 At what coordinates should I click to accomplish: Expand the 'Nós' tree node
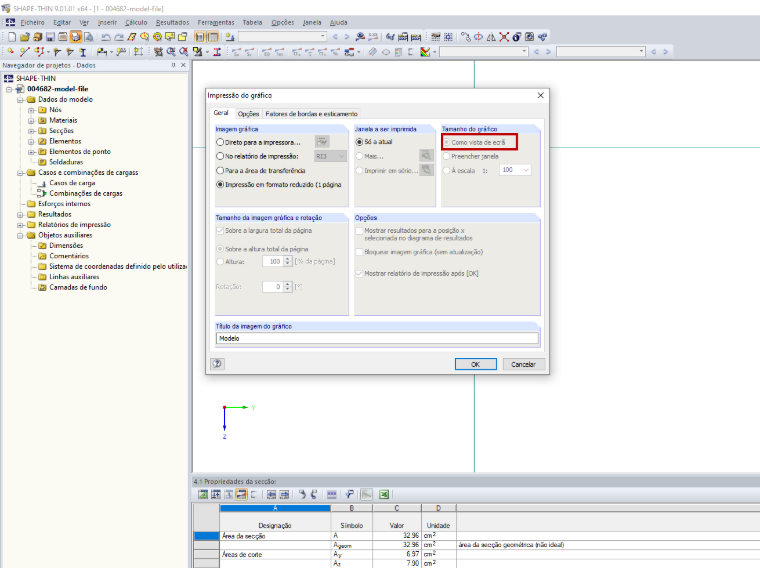click(x=31, y=111)
